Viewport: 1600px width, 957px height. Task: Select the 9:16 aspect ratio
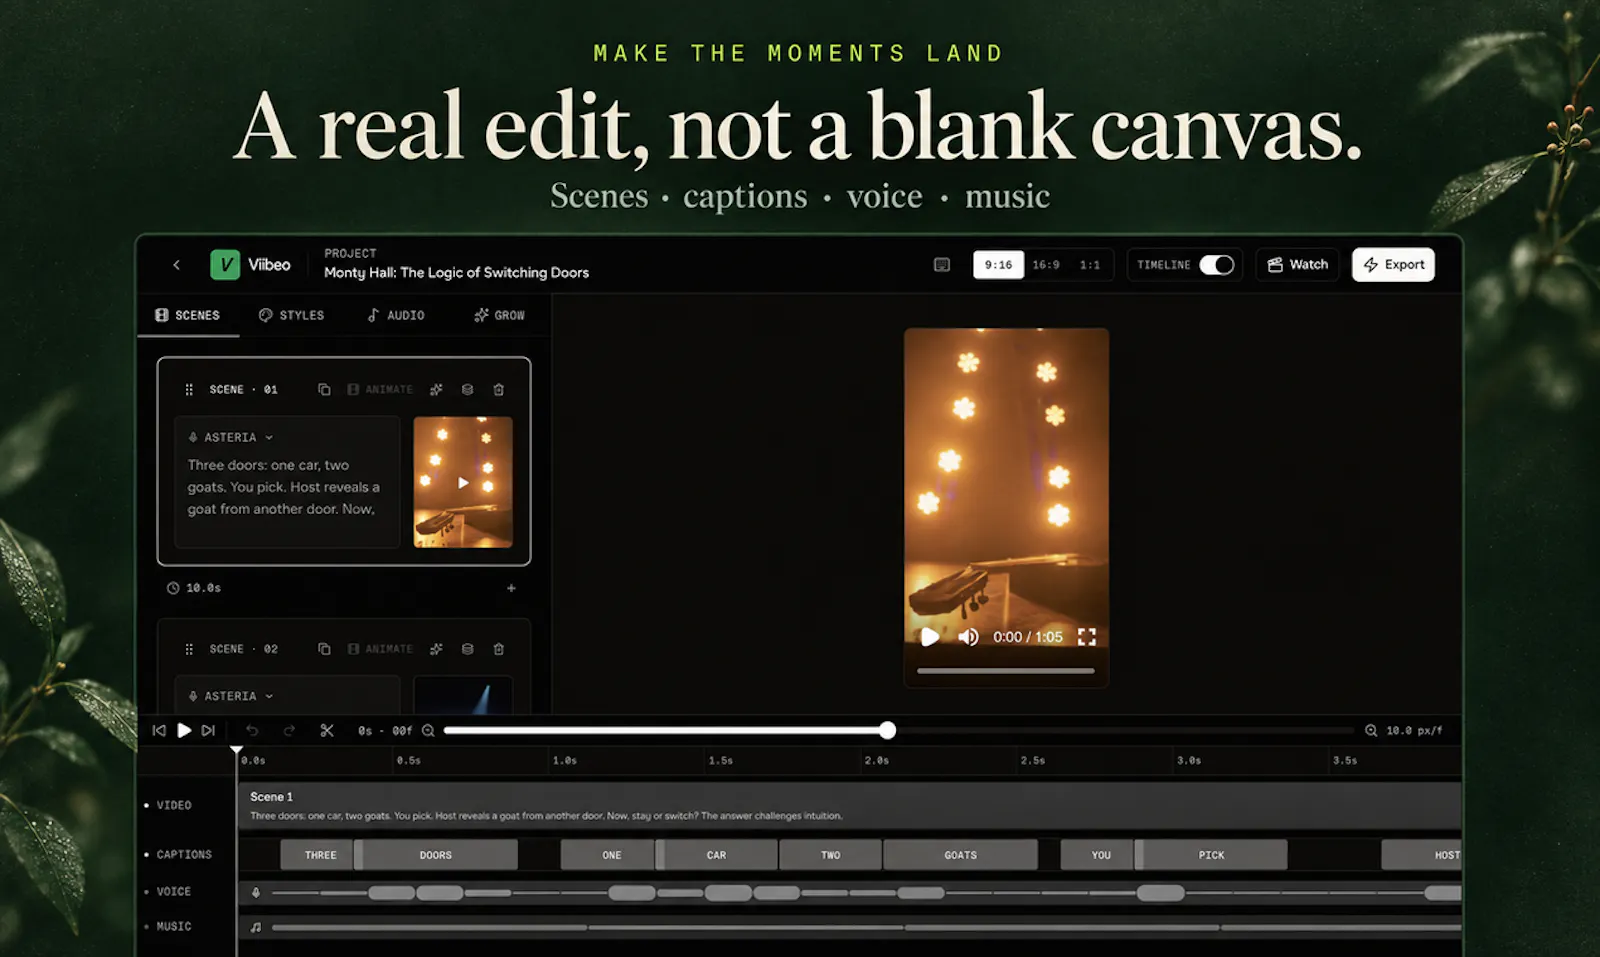click(998, 265)
